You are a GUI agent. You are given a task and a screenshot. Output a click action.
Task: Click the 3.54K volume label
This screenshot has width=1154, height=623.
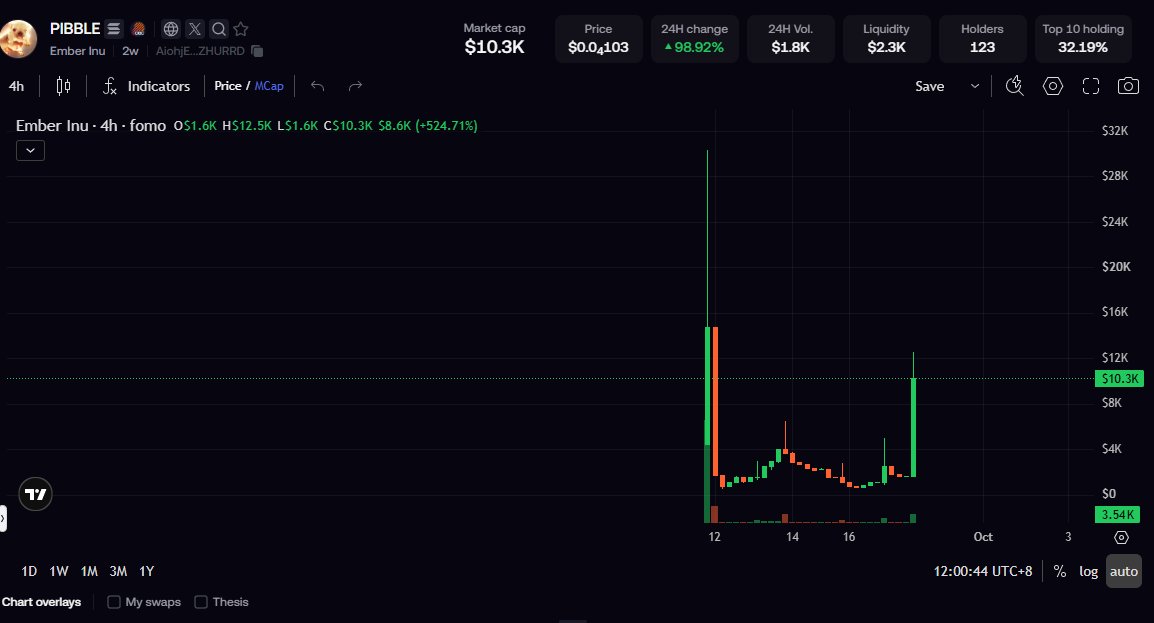click(x=1117, y=515)
